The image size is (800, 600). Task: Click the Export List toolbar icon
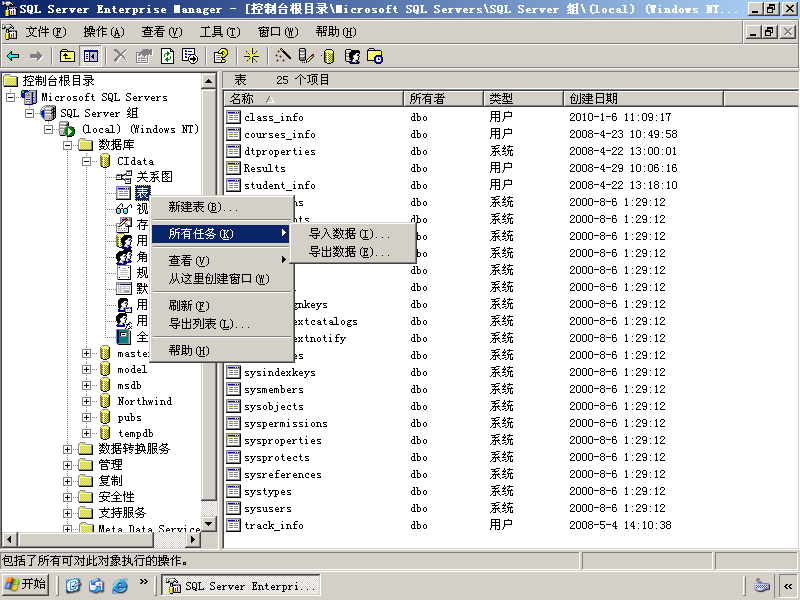190,56
